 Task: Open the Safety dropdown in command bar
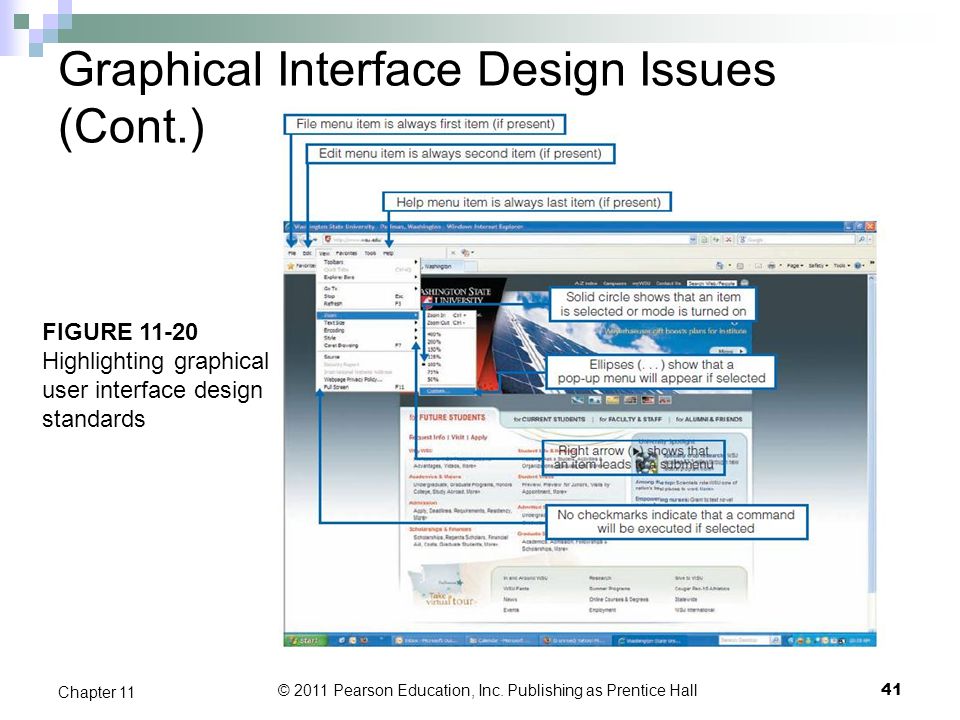click(x=818, y=266)
